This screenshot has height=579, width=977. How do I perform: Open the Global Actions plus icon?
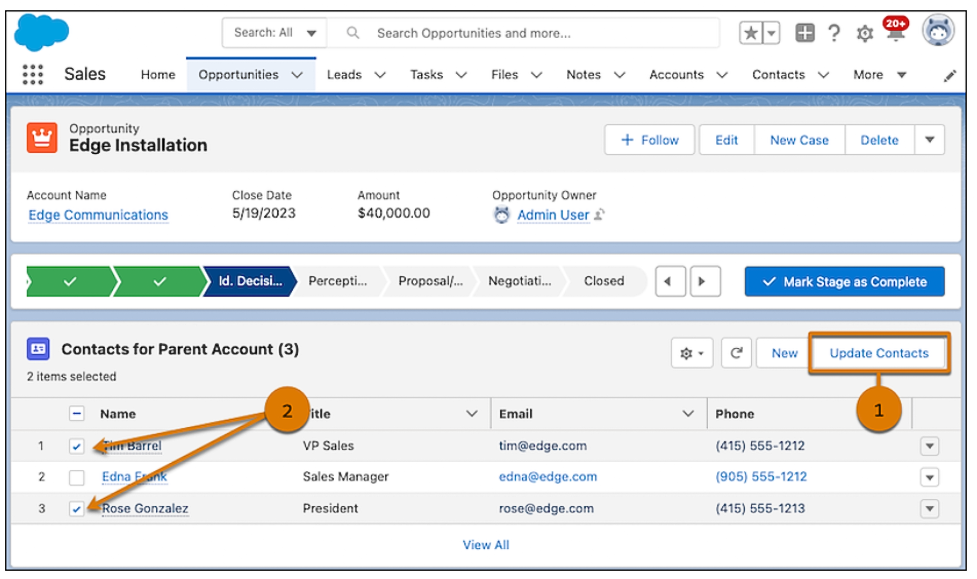(804, 32)
